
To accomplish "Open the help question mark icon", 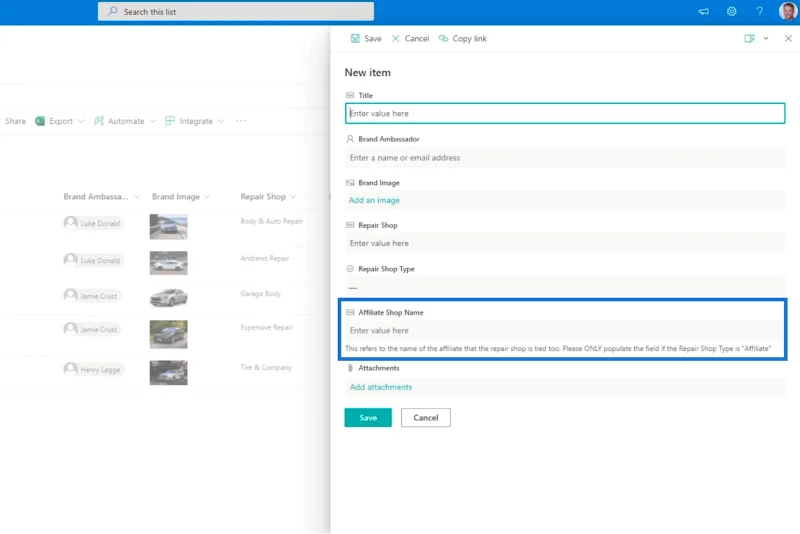I will click(x=760, y=11).
